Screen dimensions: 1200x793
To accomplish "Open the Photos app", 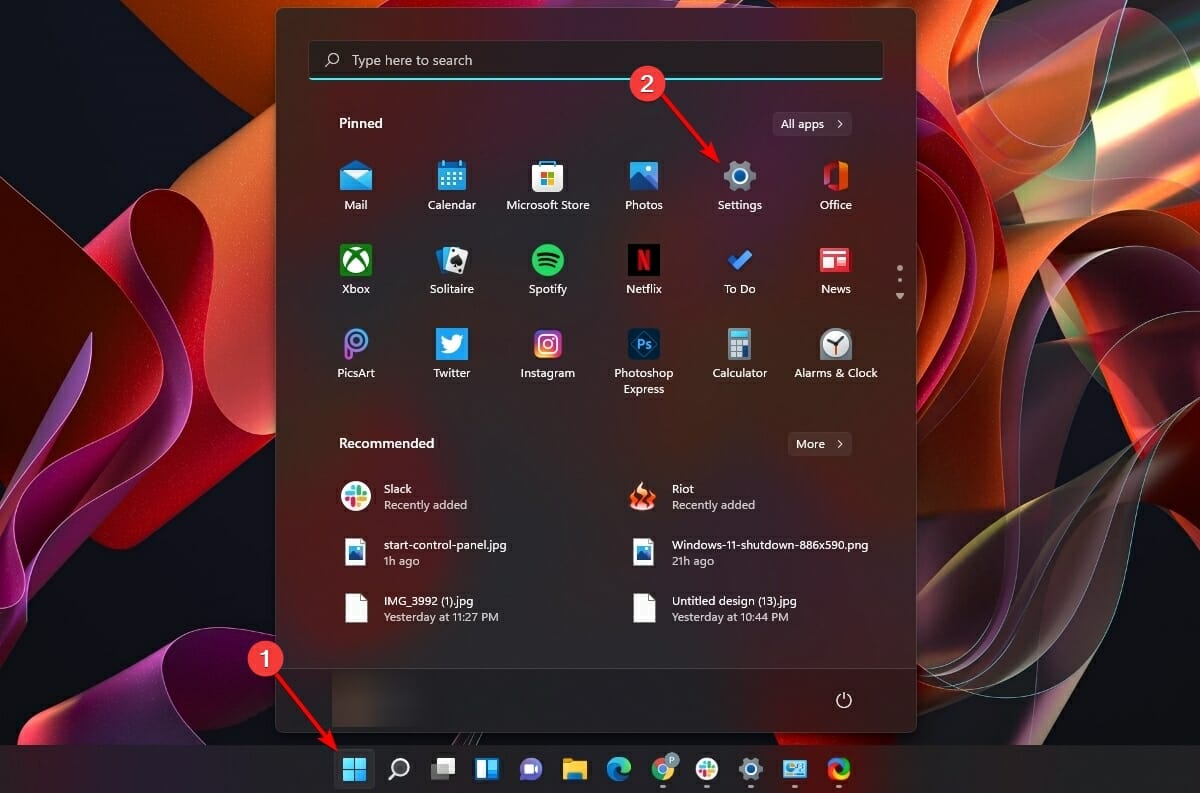I will 644,186.
